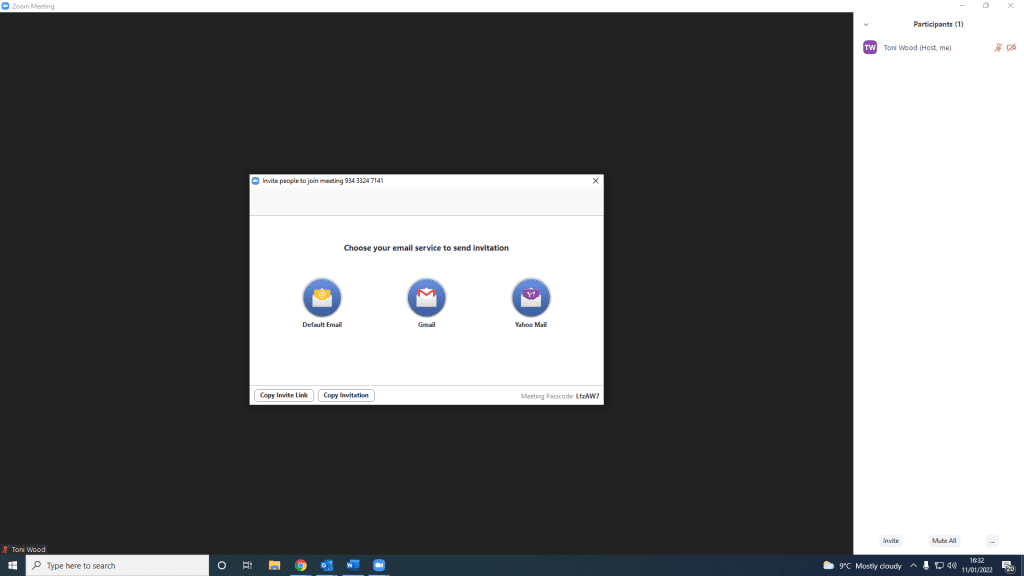
Task: Switch to Microsoft Word in the taskbar
Action: click(352, 565)
